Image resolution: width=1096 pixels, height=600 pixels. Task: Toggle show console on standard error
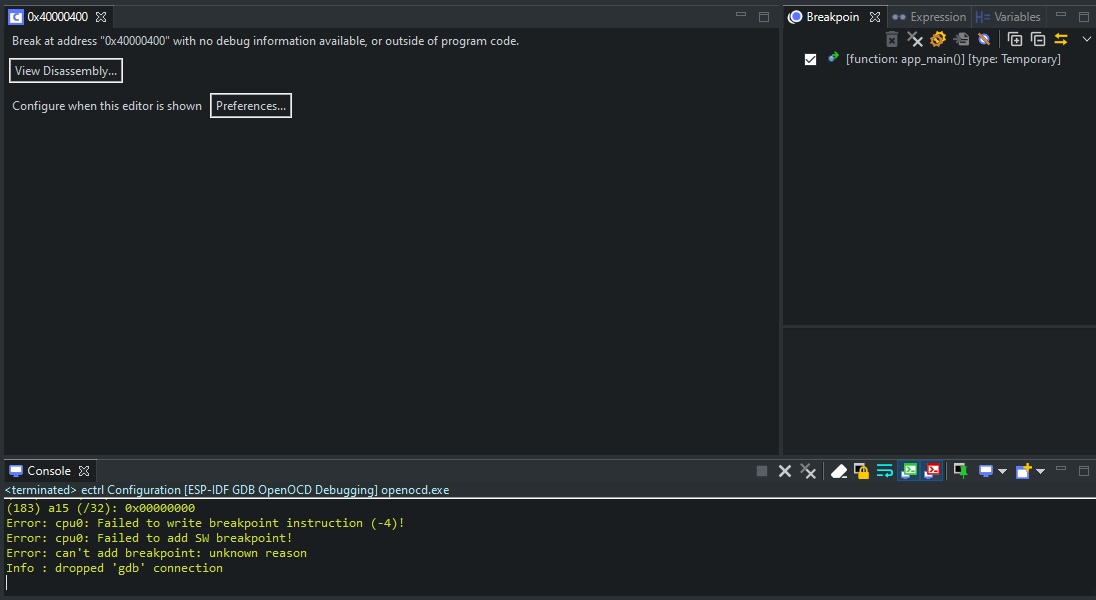click(932, 471)
